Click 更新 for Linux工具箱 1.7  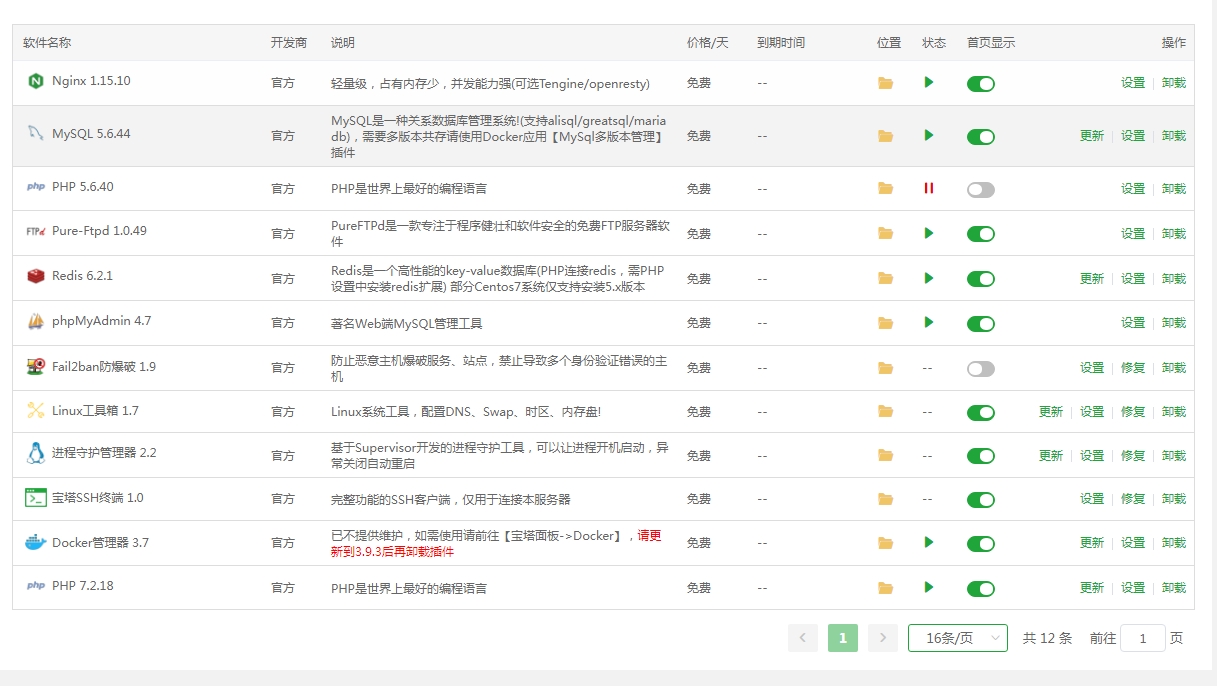coord(1051,412)
